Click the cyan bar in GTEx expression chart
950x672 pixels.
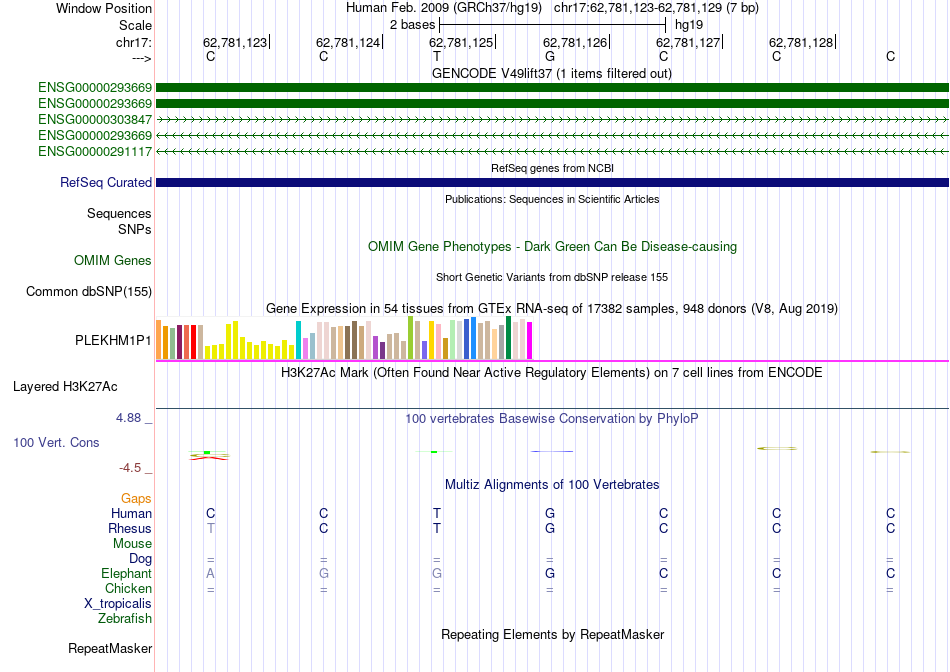[298, 340]
